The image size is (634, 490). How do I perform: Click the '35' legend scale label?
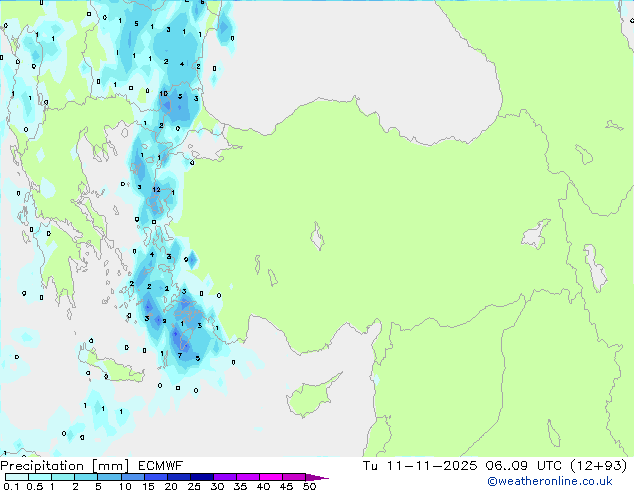click(240, 486)
